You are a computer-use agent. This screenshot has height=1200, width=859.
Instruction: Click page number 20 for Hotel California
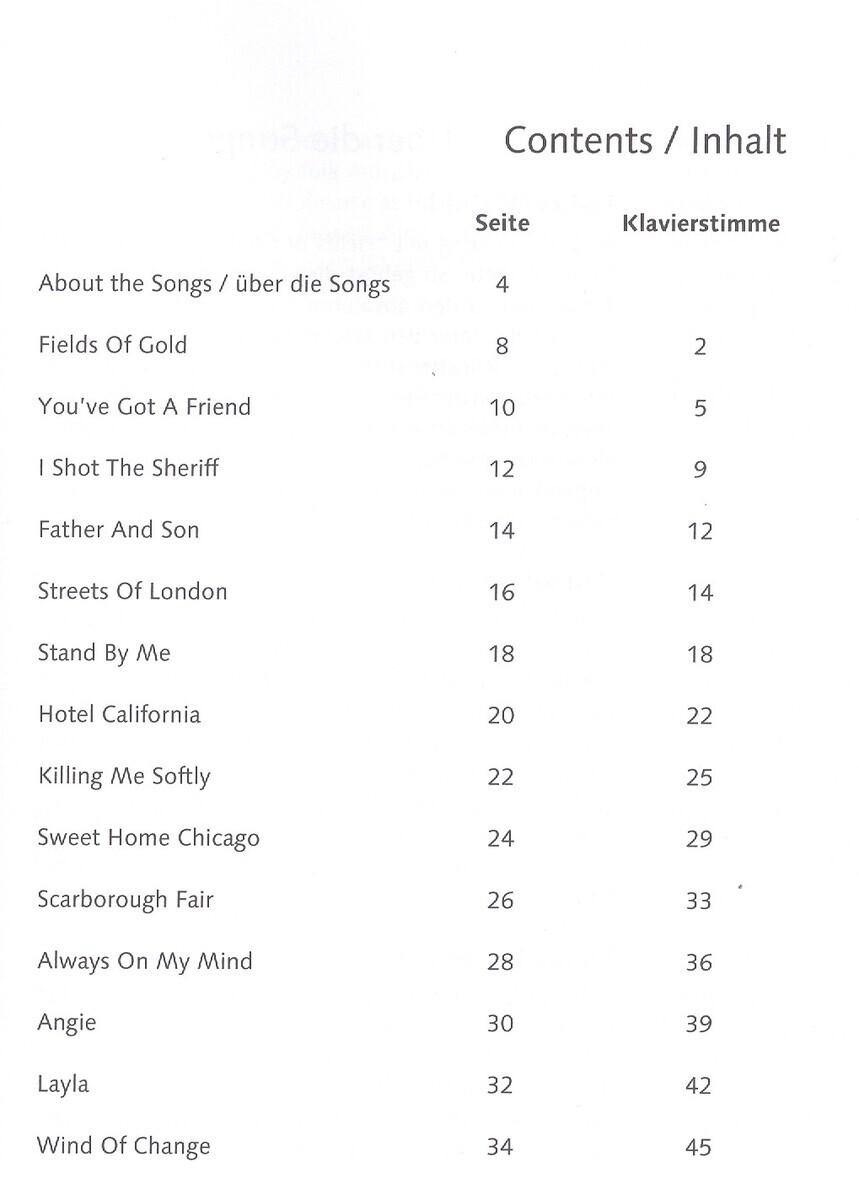[501, 715]
